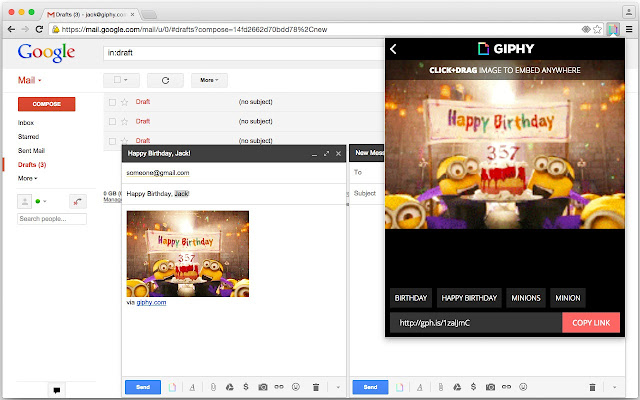Image resolution: width=640 pixels, height=400 pixels.
Task: Insert emoticon in New Message compose window
Action: tap(523, 387)
